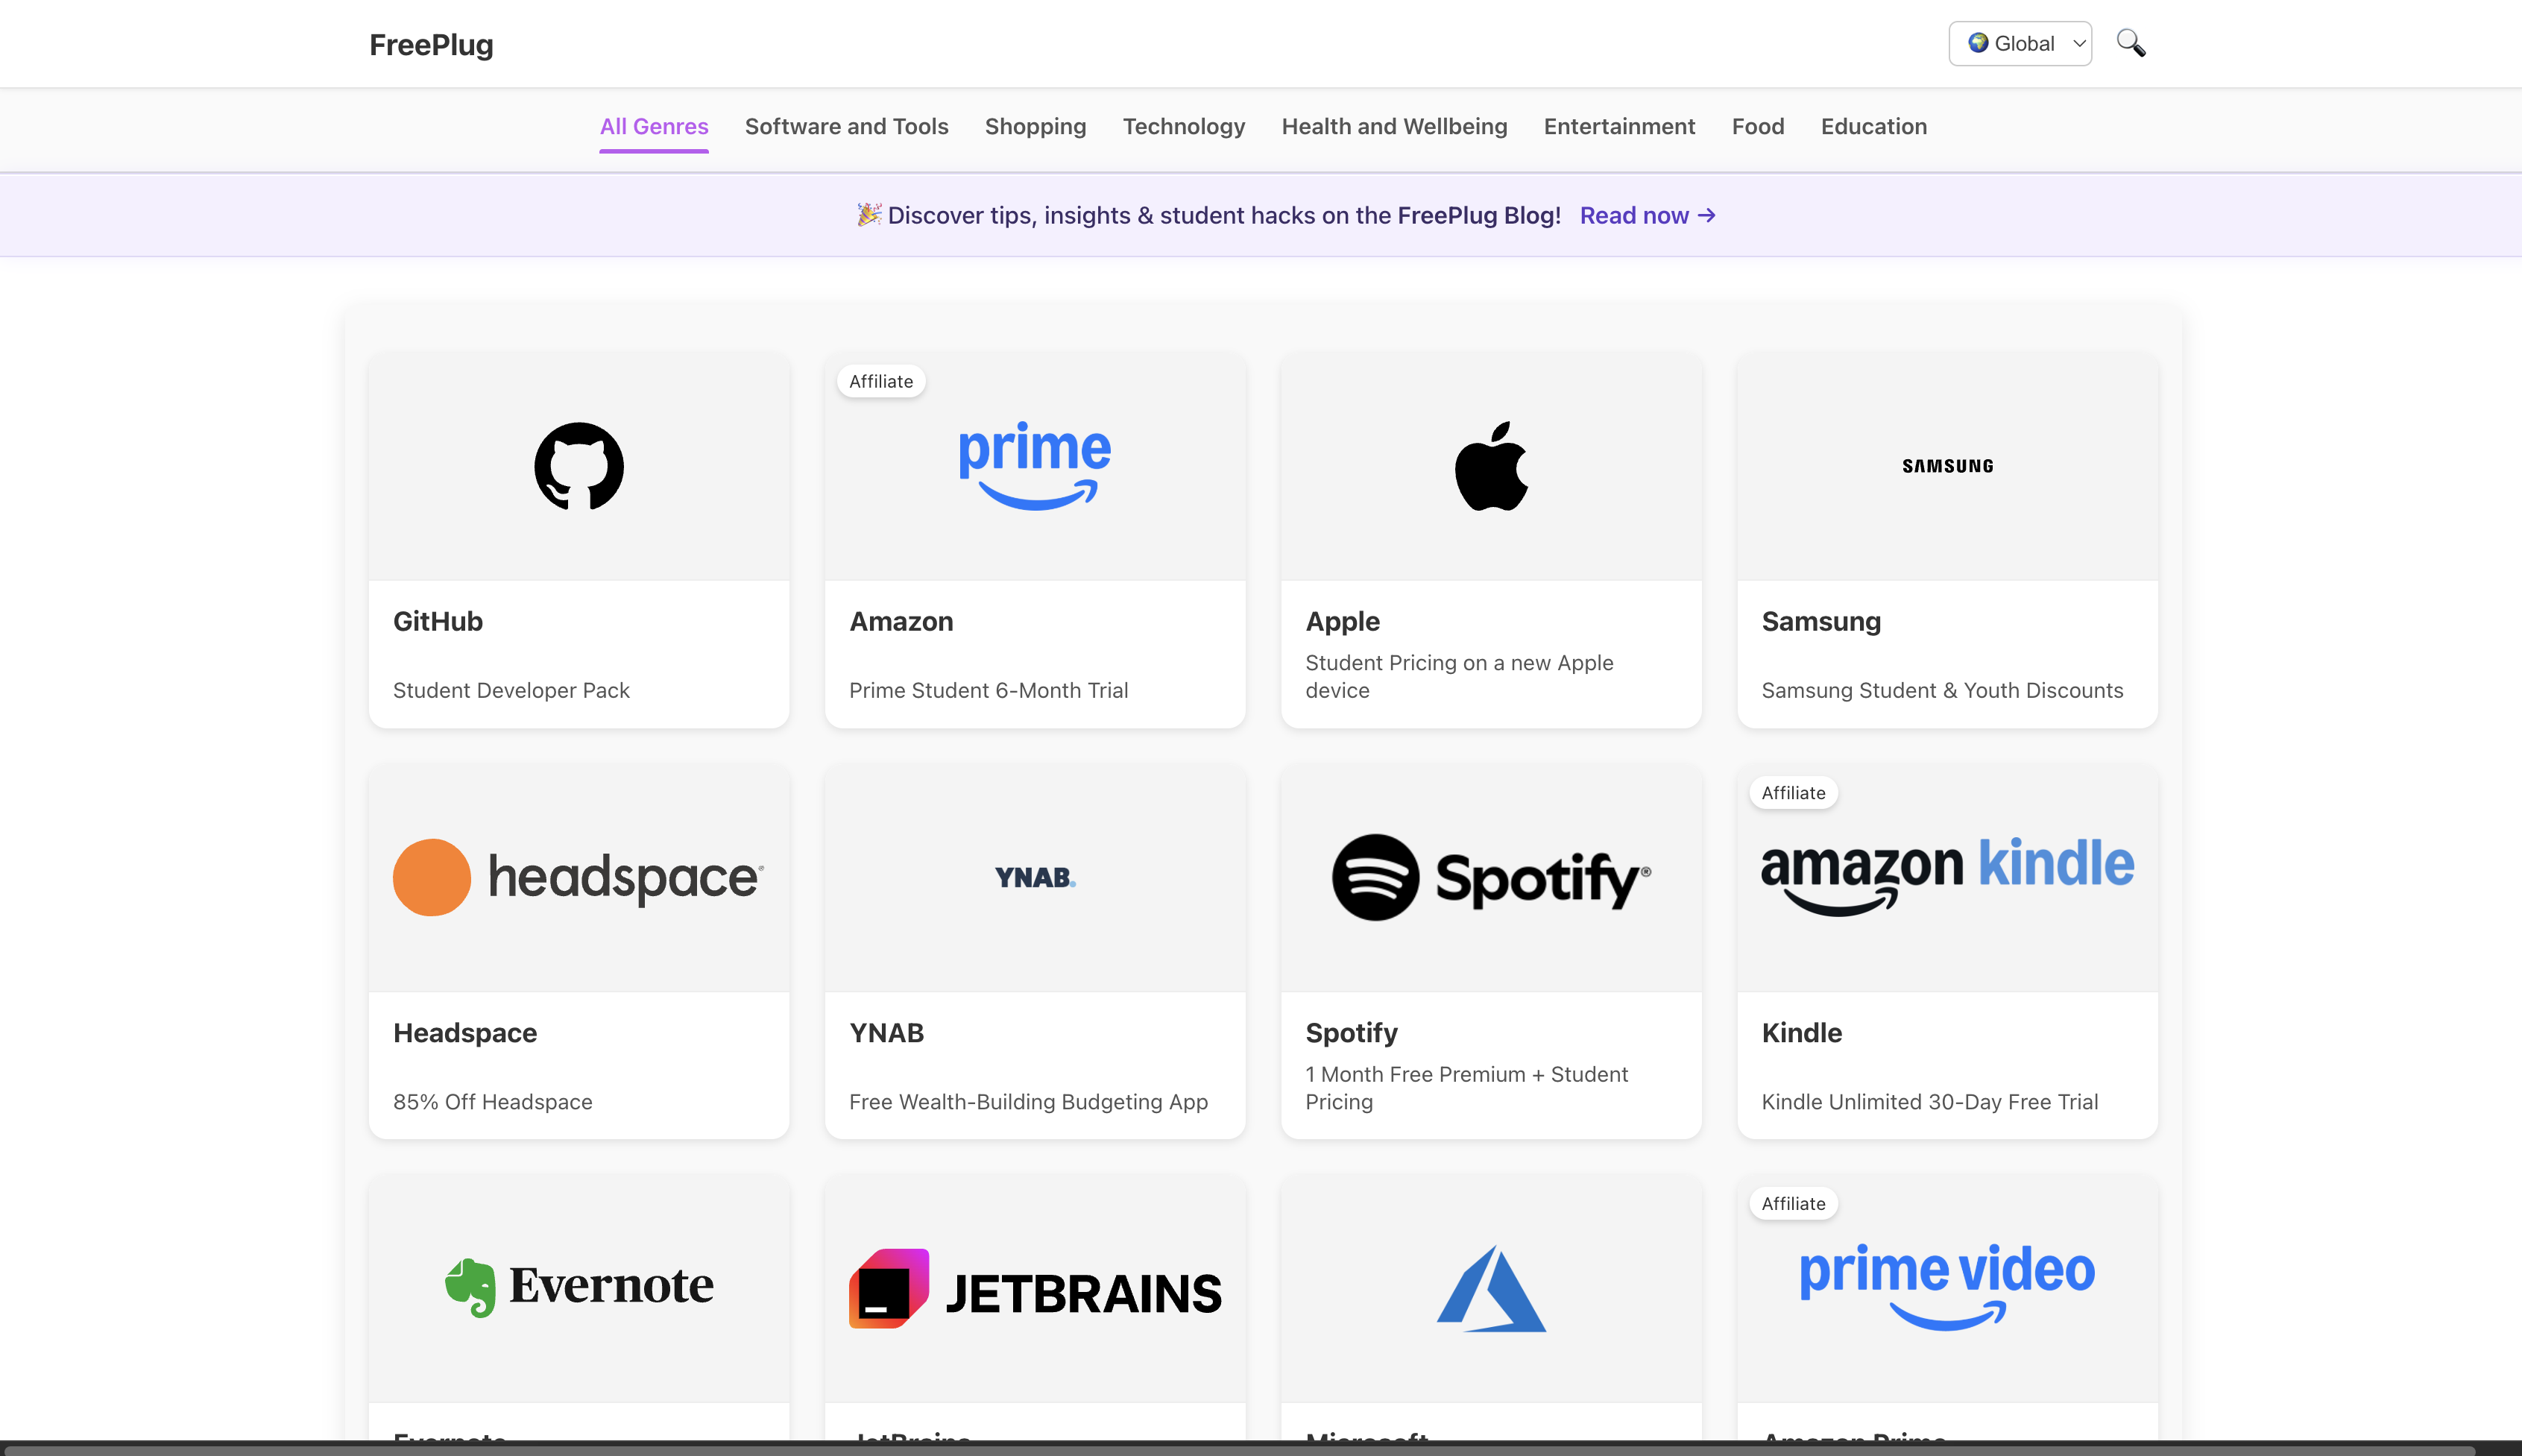Click the Read now blog link
The height and width of the screenshot is (1456, 2522).
(1647, 215)
